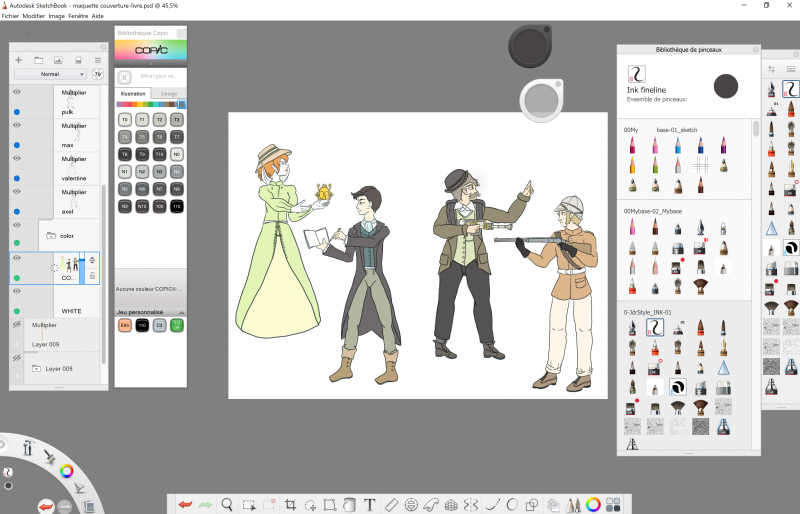The width and height of the screenshot is (800, 514).
Task: Enable the Ruler guide
Action: [391, 505]
